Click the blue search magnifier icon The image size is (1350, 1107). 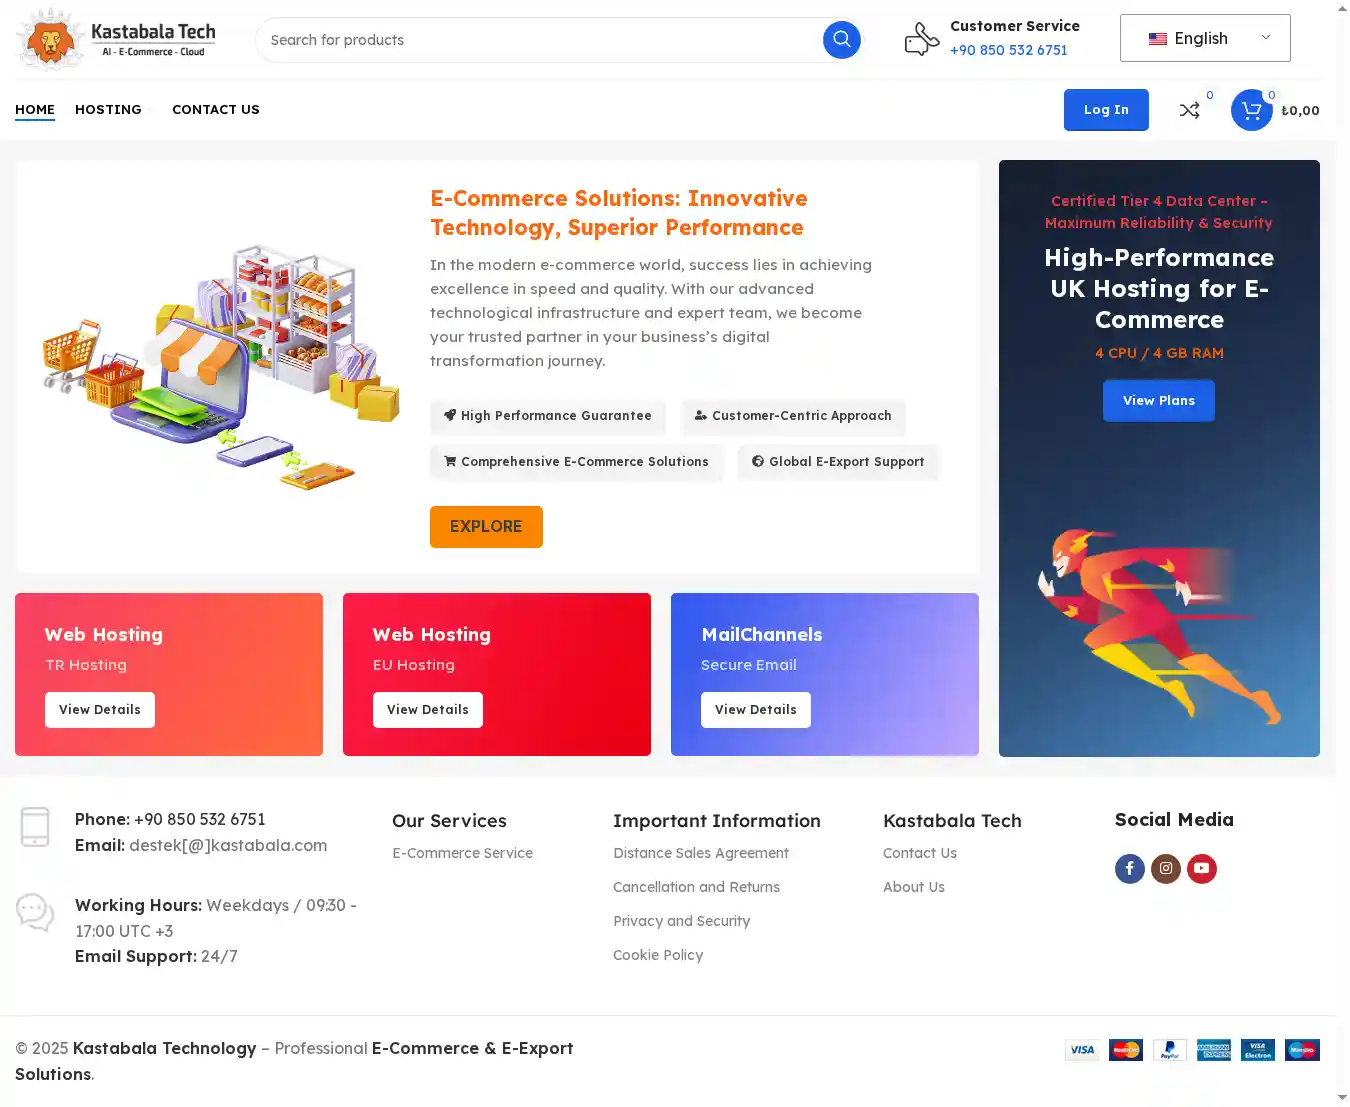pyautogui.click(x=841, y=40)
